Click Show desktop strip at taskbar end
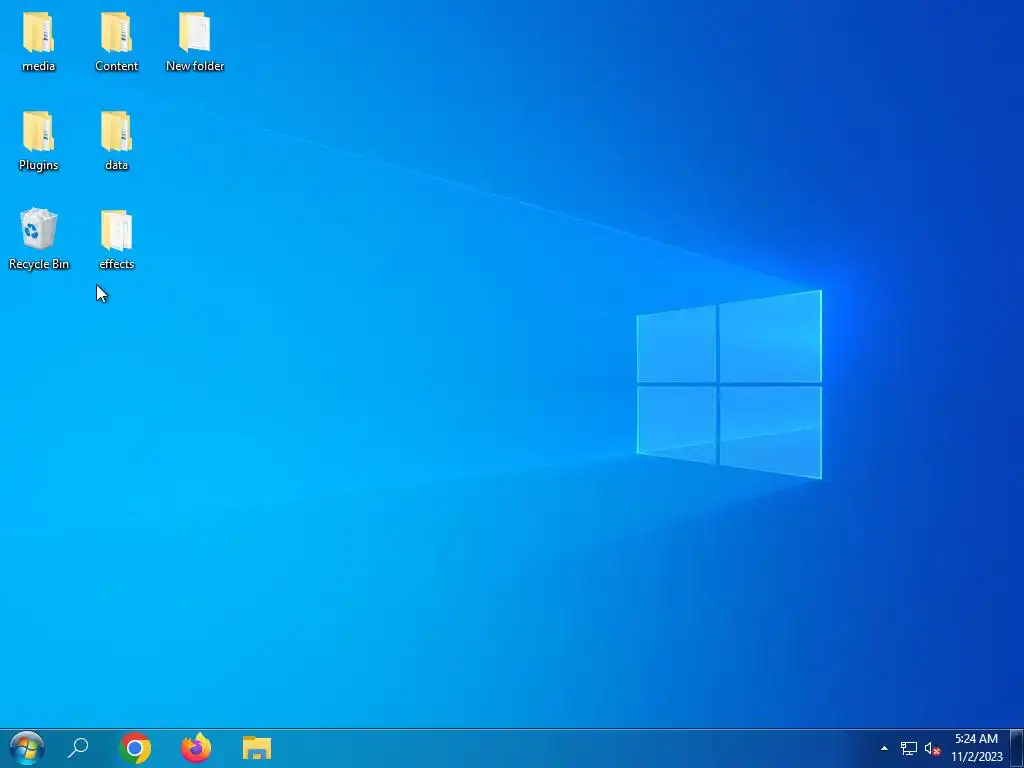1024x768 pixels. 1017,748
